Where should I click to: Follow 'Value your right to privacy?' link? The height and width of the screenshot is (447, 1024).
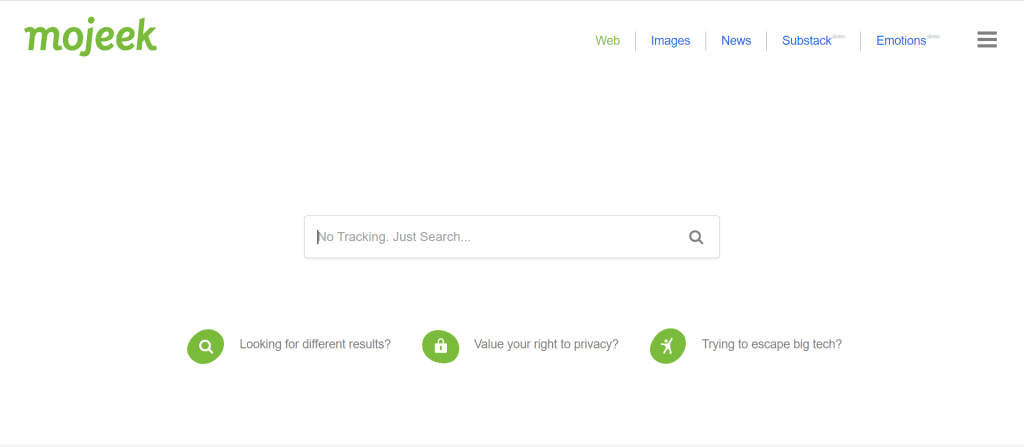[546, 344]
